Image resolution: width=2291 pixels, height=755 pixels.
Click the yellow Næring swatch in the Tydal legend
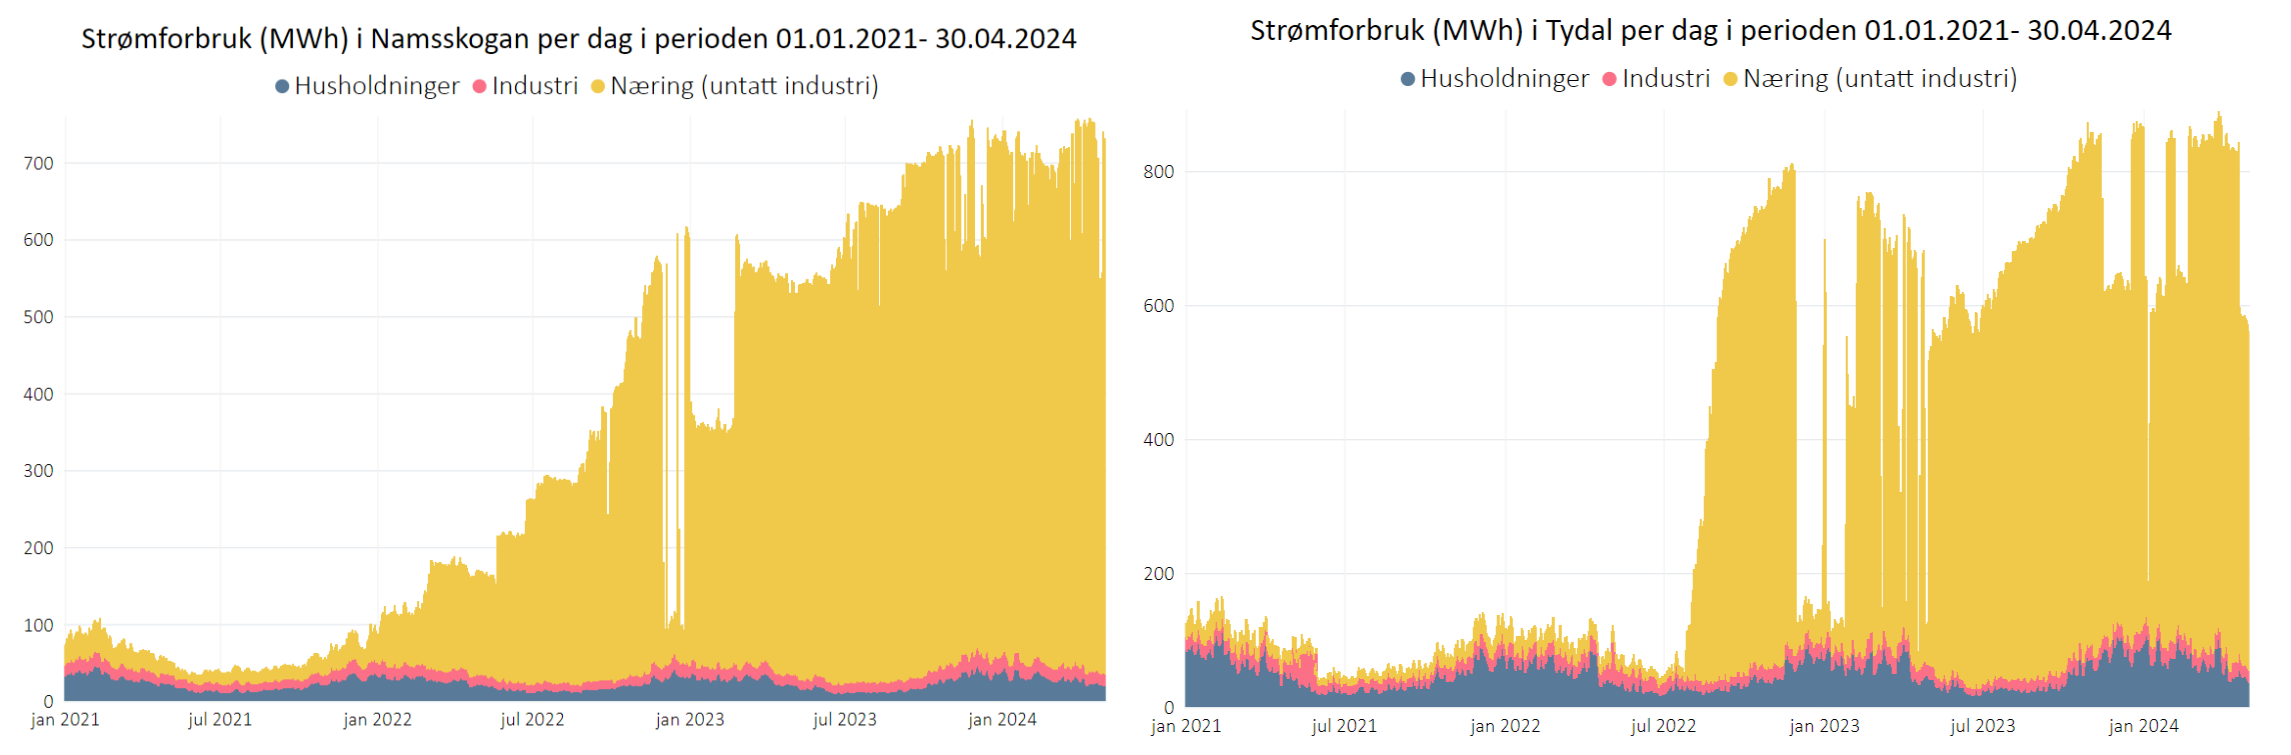tap(1730, 79)
